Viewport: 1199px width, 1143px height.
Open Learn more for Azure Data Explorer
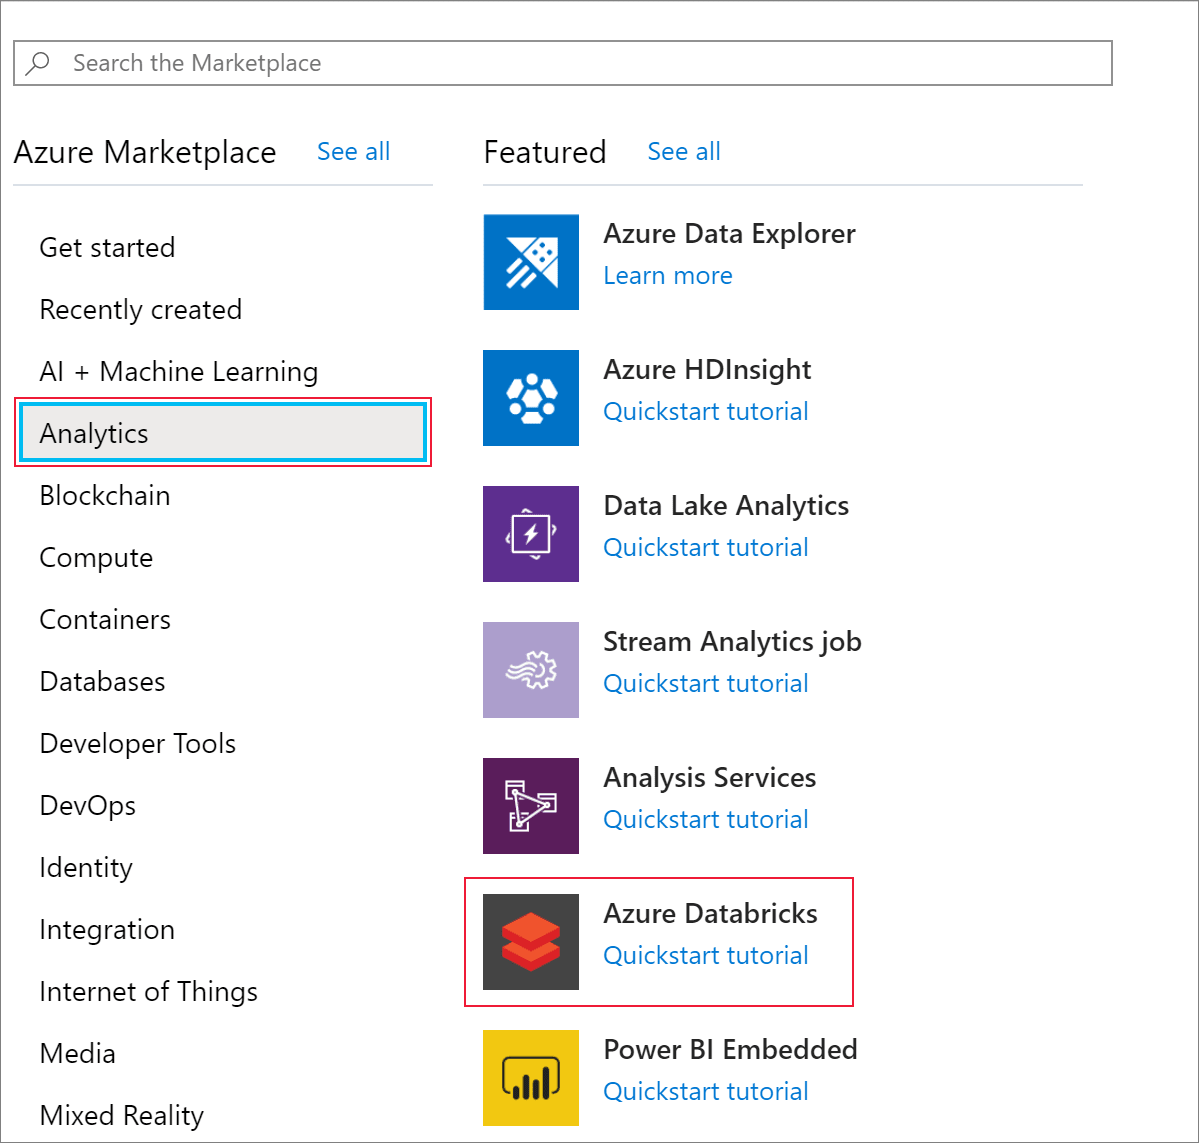tap(667, 275)
